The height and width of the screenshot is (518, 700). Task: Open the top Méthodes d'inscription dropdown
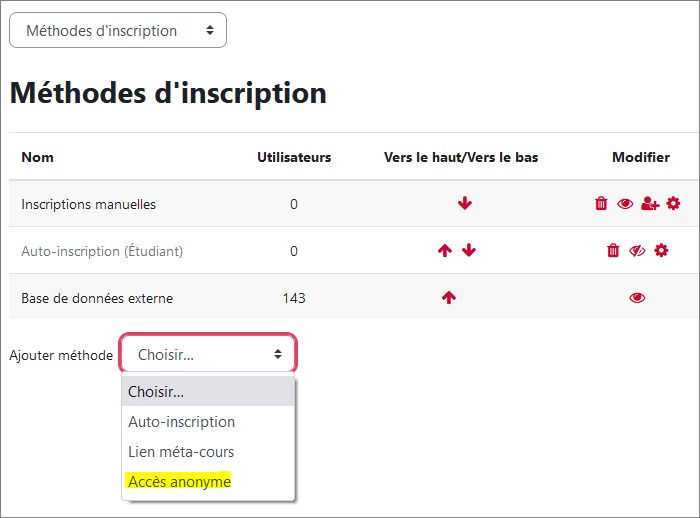coord(118,30)
